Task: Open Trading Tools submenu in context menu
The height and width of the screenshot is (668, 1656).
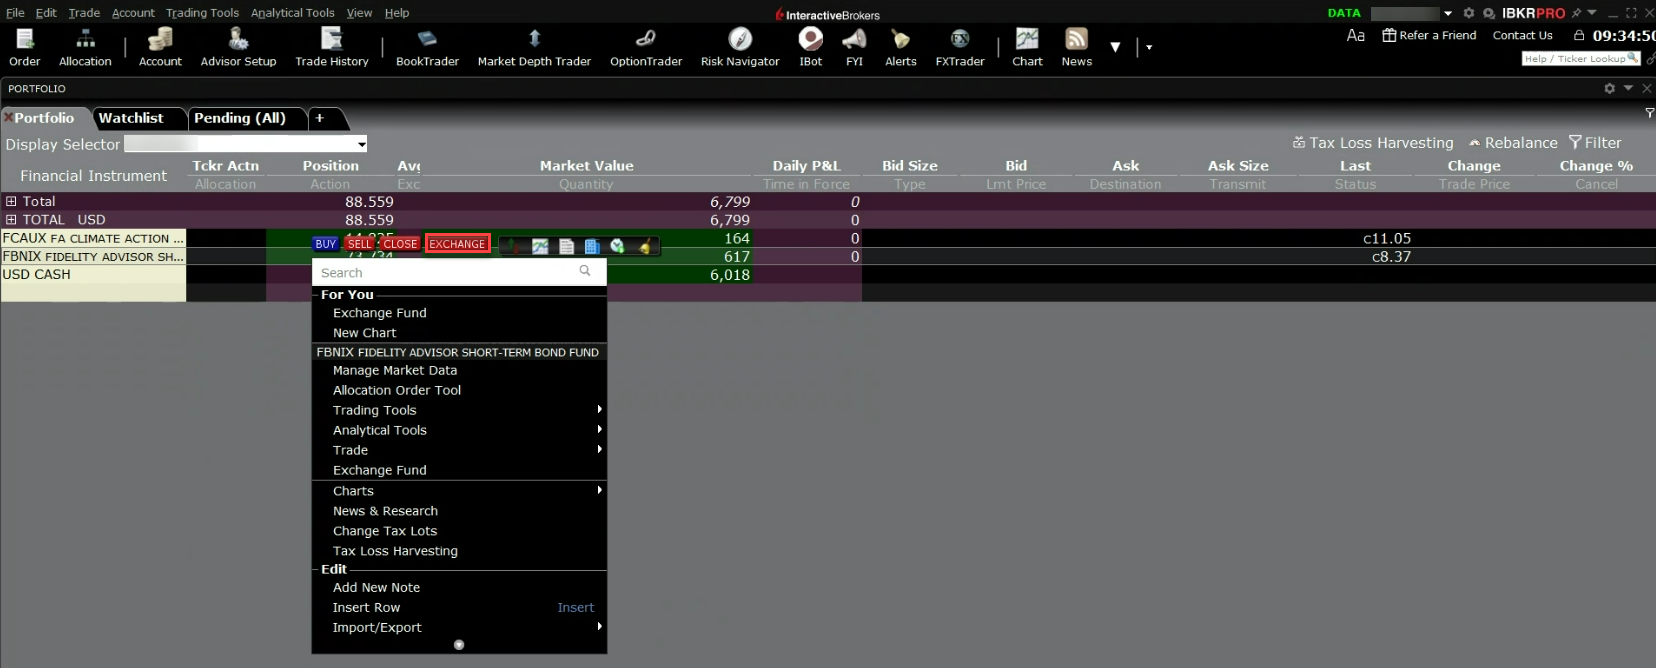Action: click(x=459, y=410)
